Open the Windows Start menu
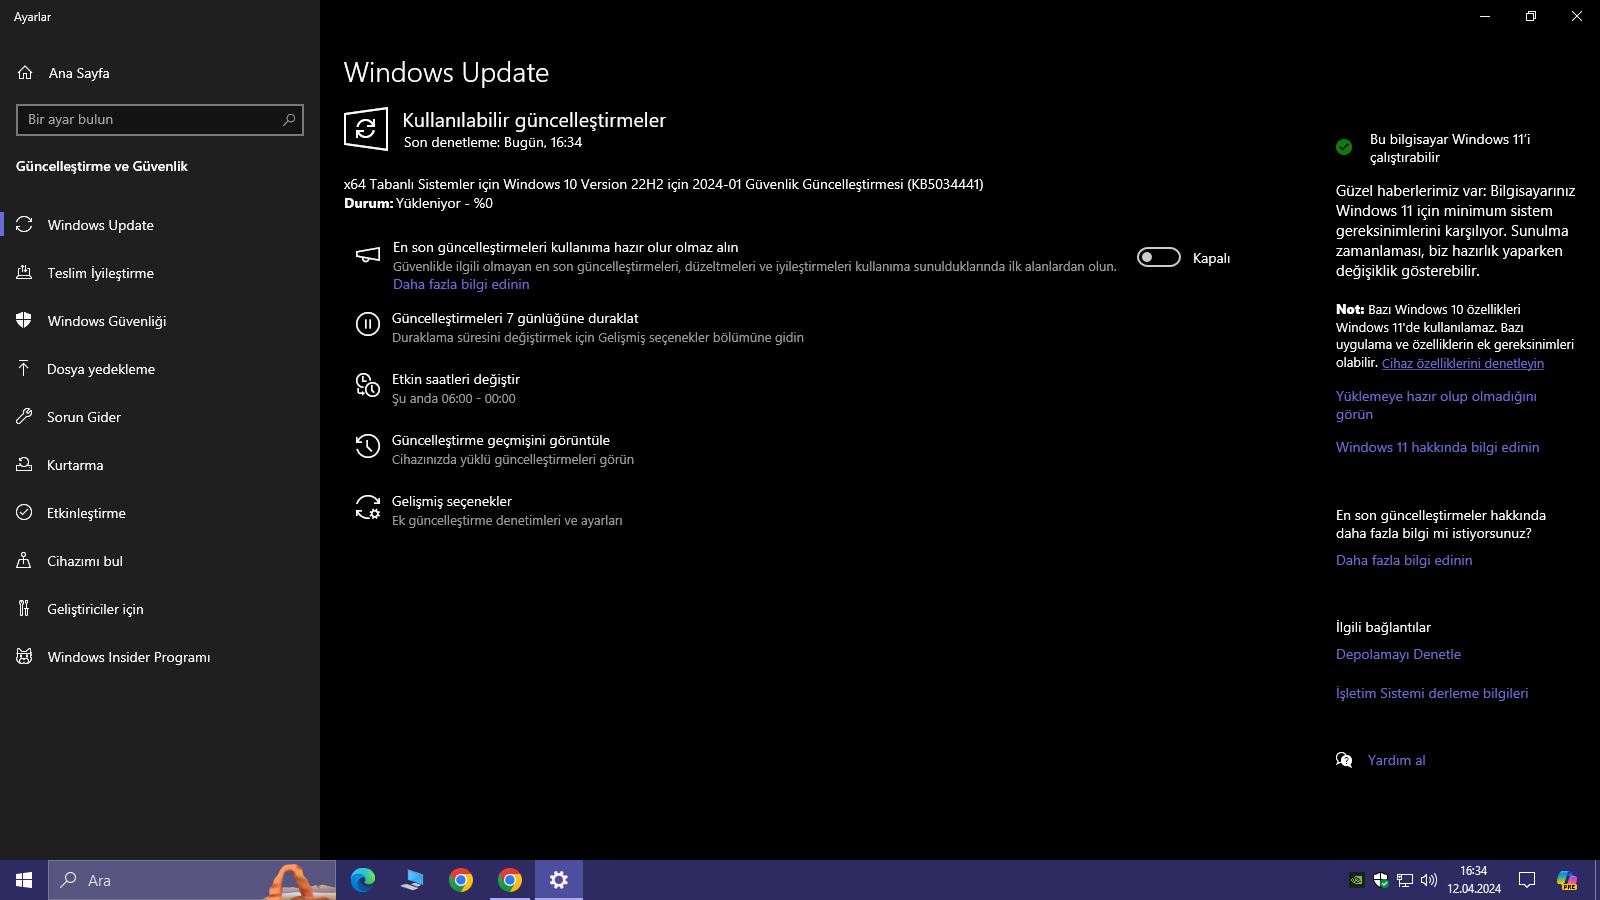The width and height of the screenshot is (1600, 900). coord(24,880)
